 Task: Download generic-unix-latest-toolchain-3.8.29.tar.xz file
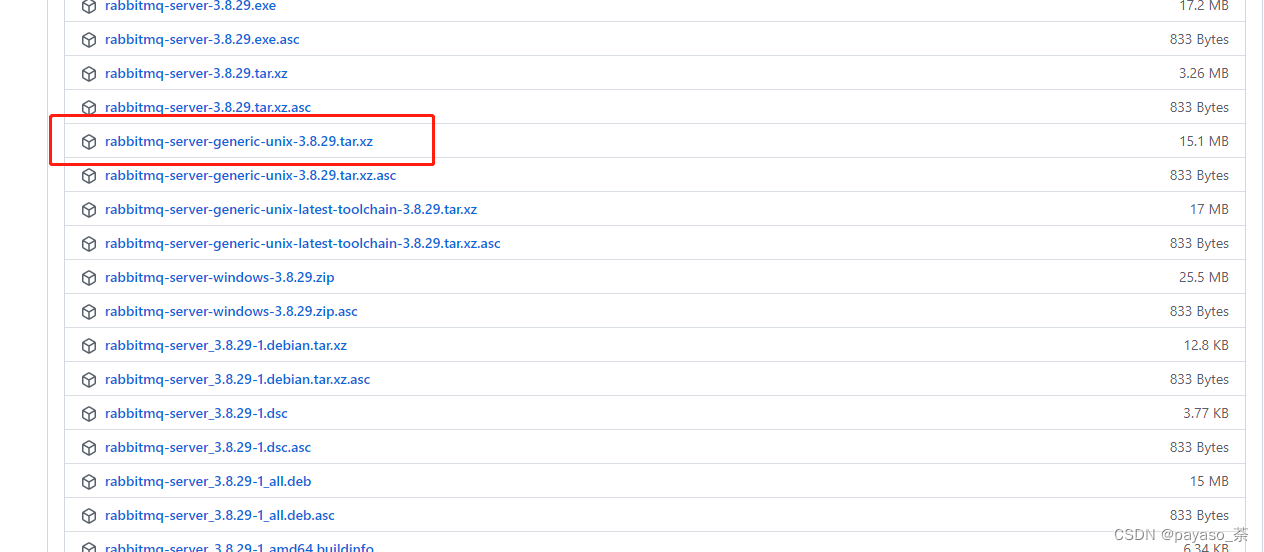[x=291, y=210]
